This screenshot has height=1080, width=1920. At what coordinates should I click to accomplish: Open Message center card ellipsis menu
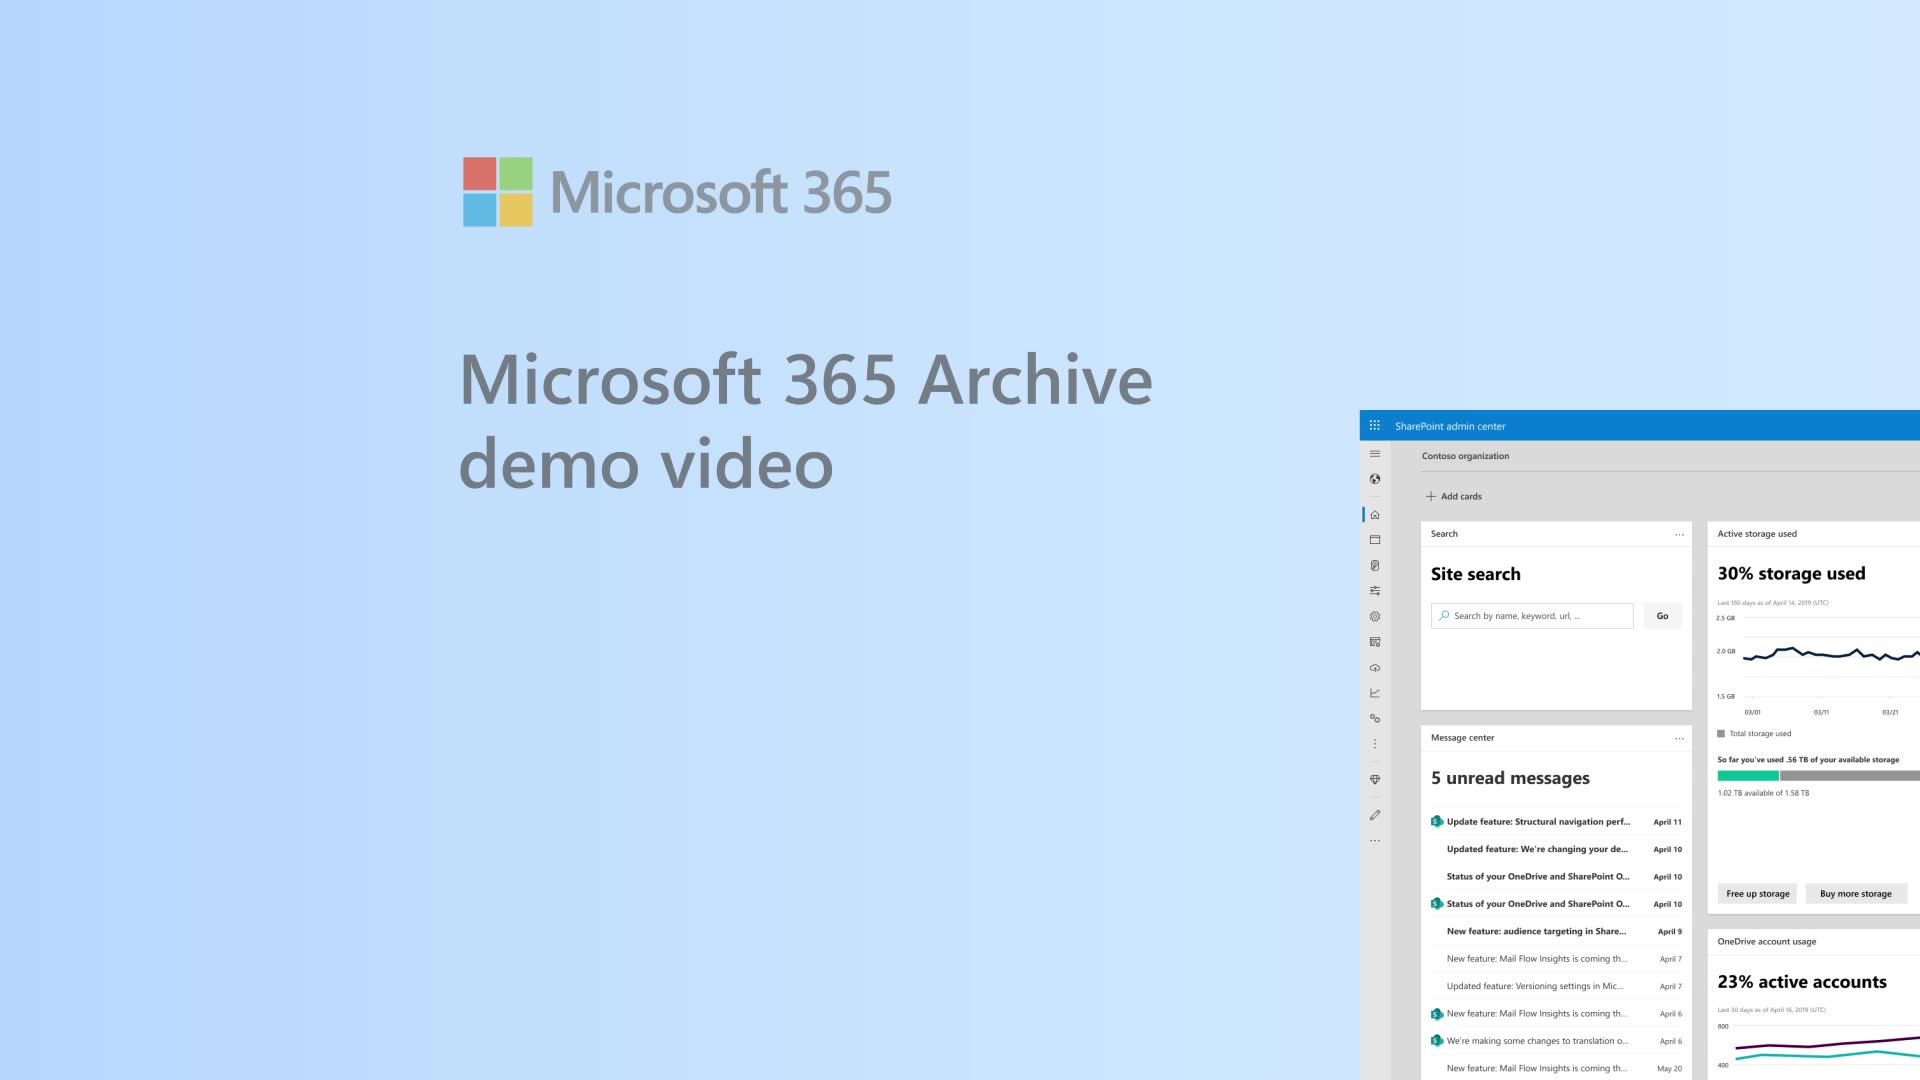click(1679, 739)
